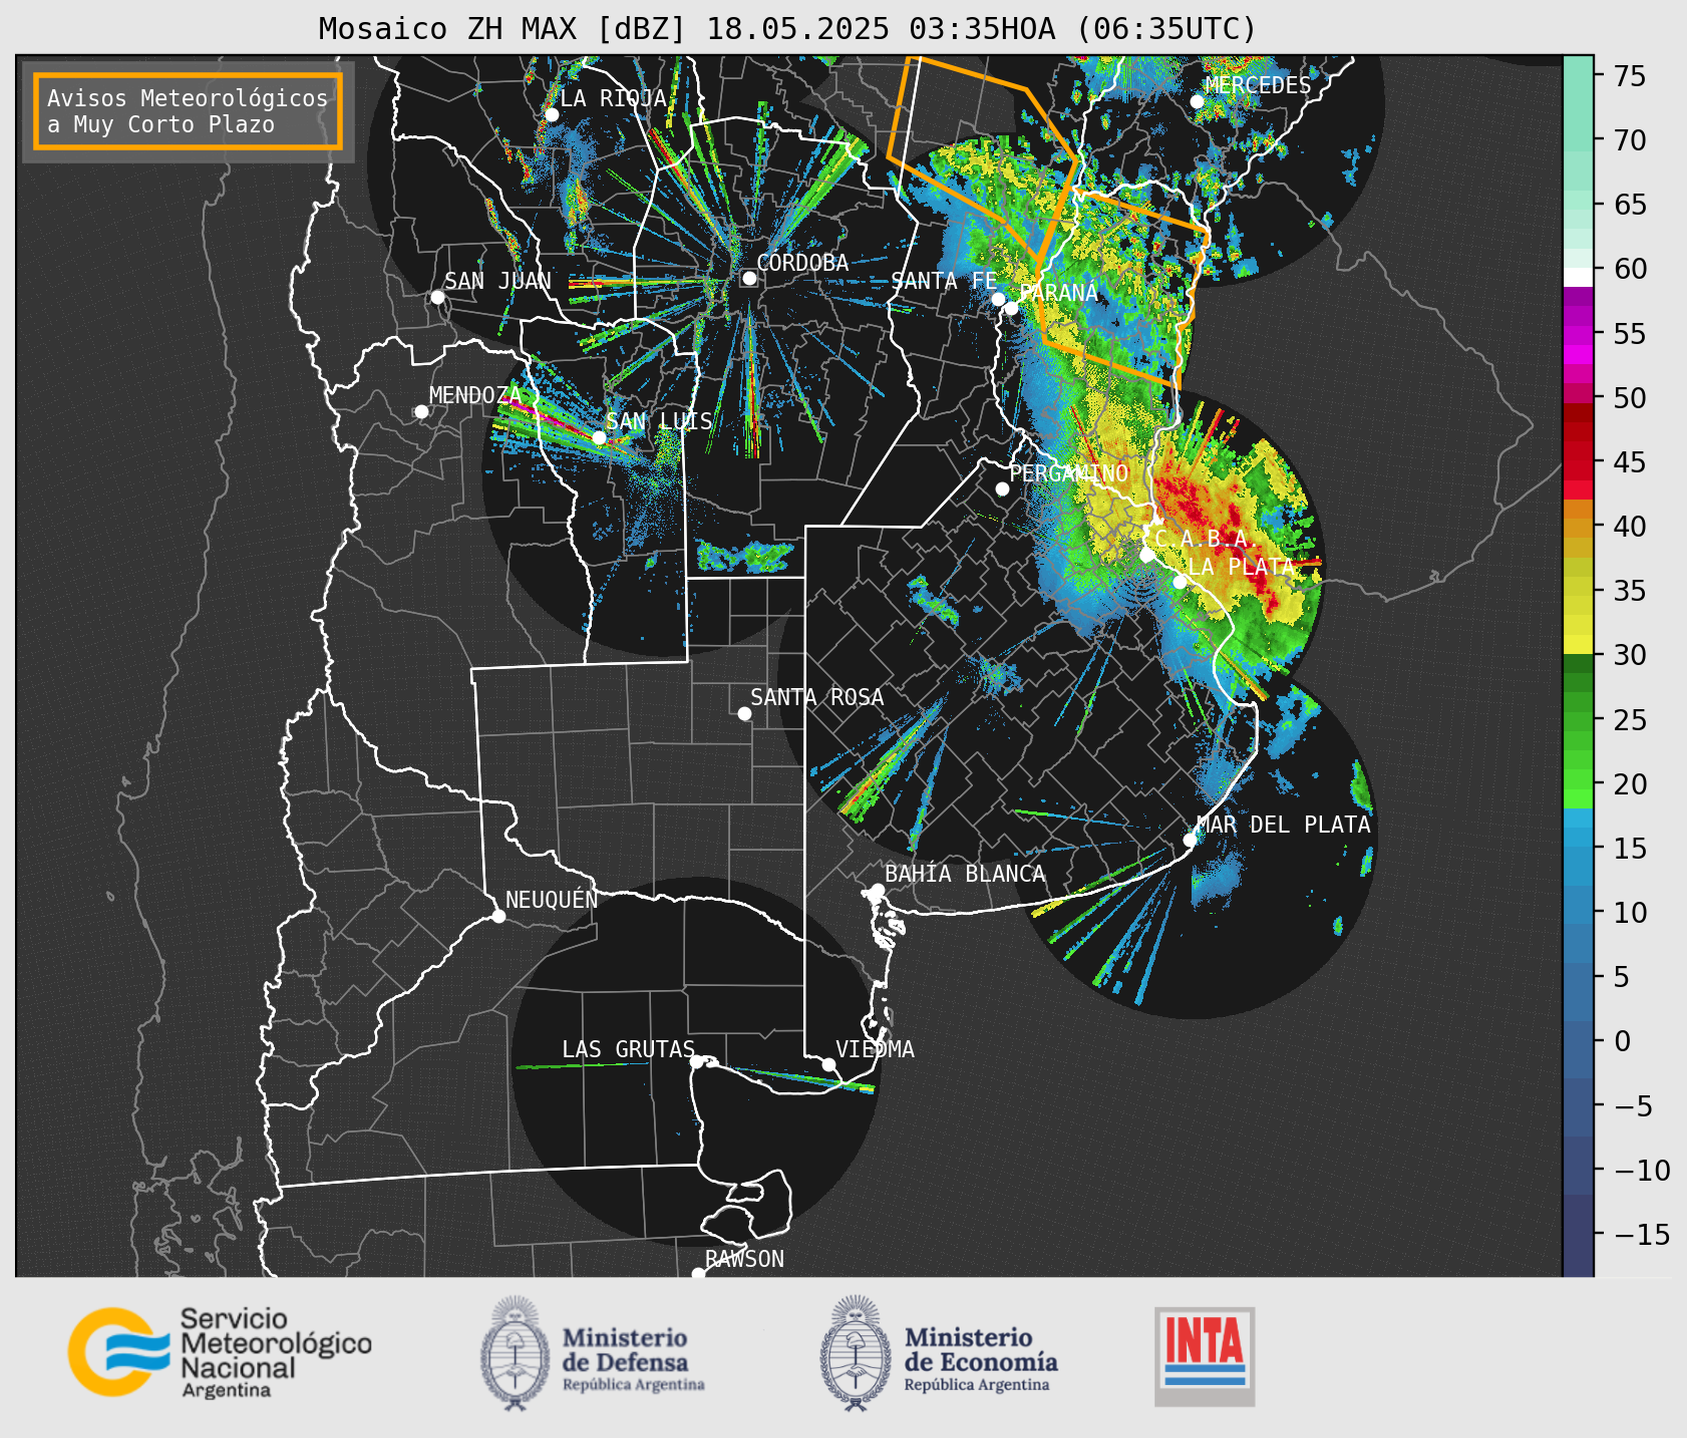The width and height of the screenshot is (1687, 1438).
Task: Click the LAS GRUTAS city label
Action: (628, 1049)
